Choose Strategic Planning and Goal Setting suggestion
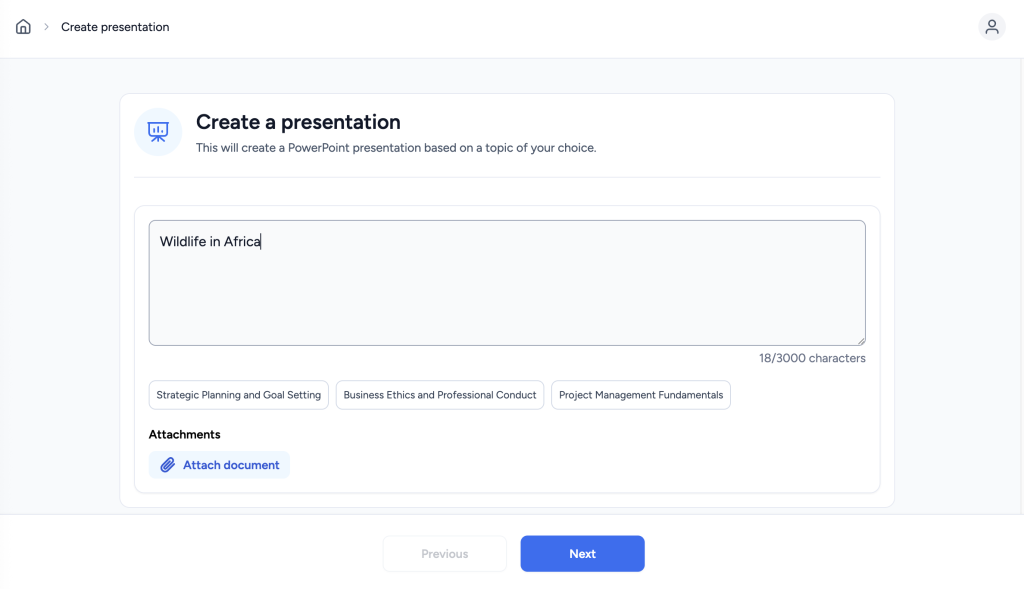Viewport: 1024px width, 589px height. pos(238,395)
